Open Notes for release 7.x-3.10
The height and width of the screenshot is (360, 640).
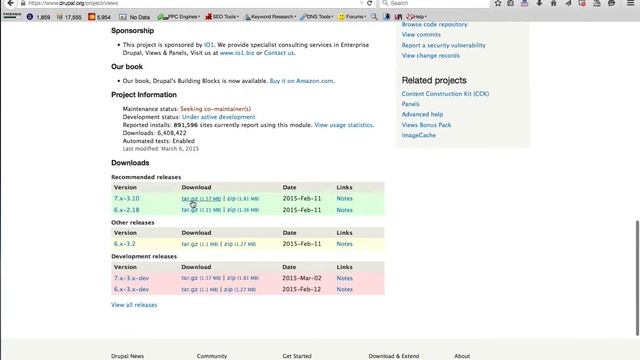344,198
